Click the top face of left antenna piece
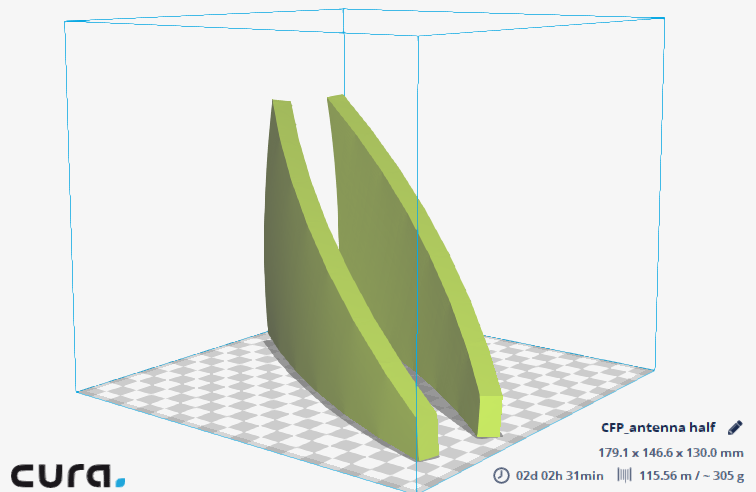 (283, 102)
